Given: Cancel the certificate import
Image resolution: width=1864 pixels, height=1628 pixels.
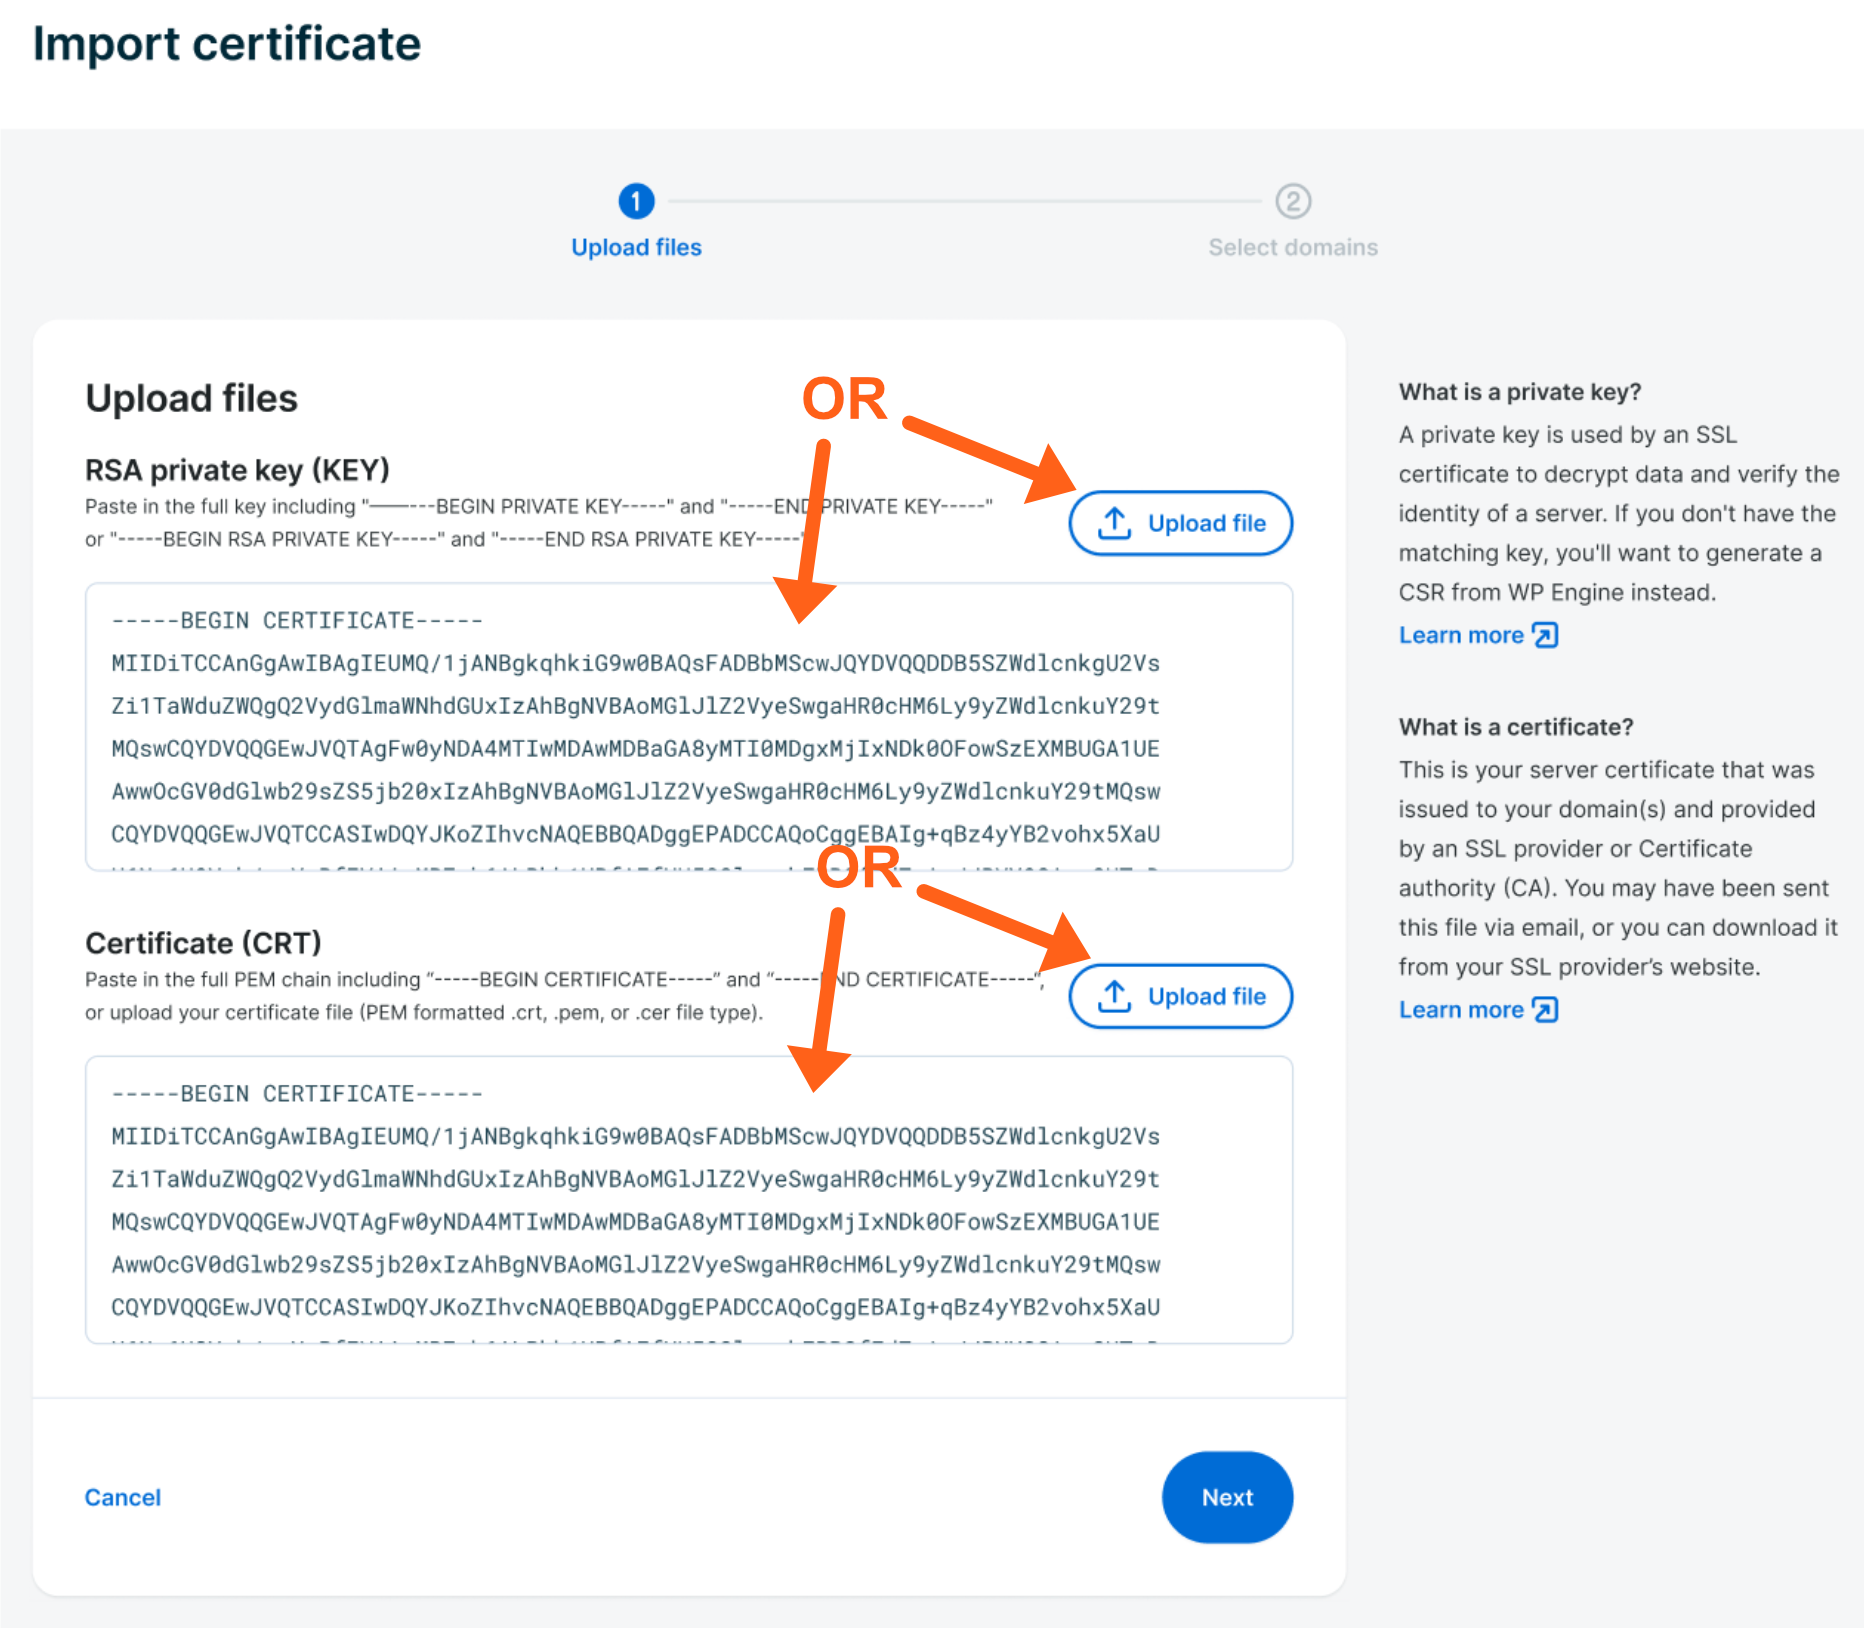Looking at the screenshot, I should tap(122, 1497).
